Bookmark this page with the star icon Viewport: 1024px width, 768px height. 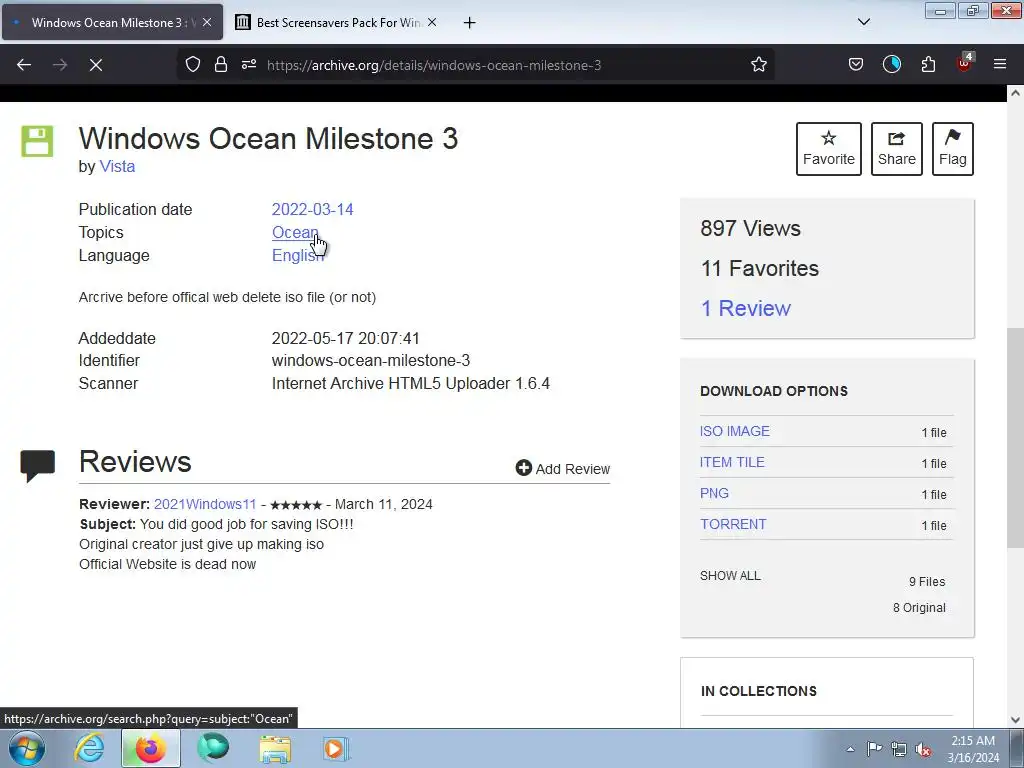pos(758,64)
